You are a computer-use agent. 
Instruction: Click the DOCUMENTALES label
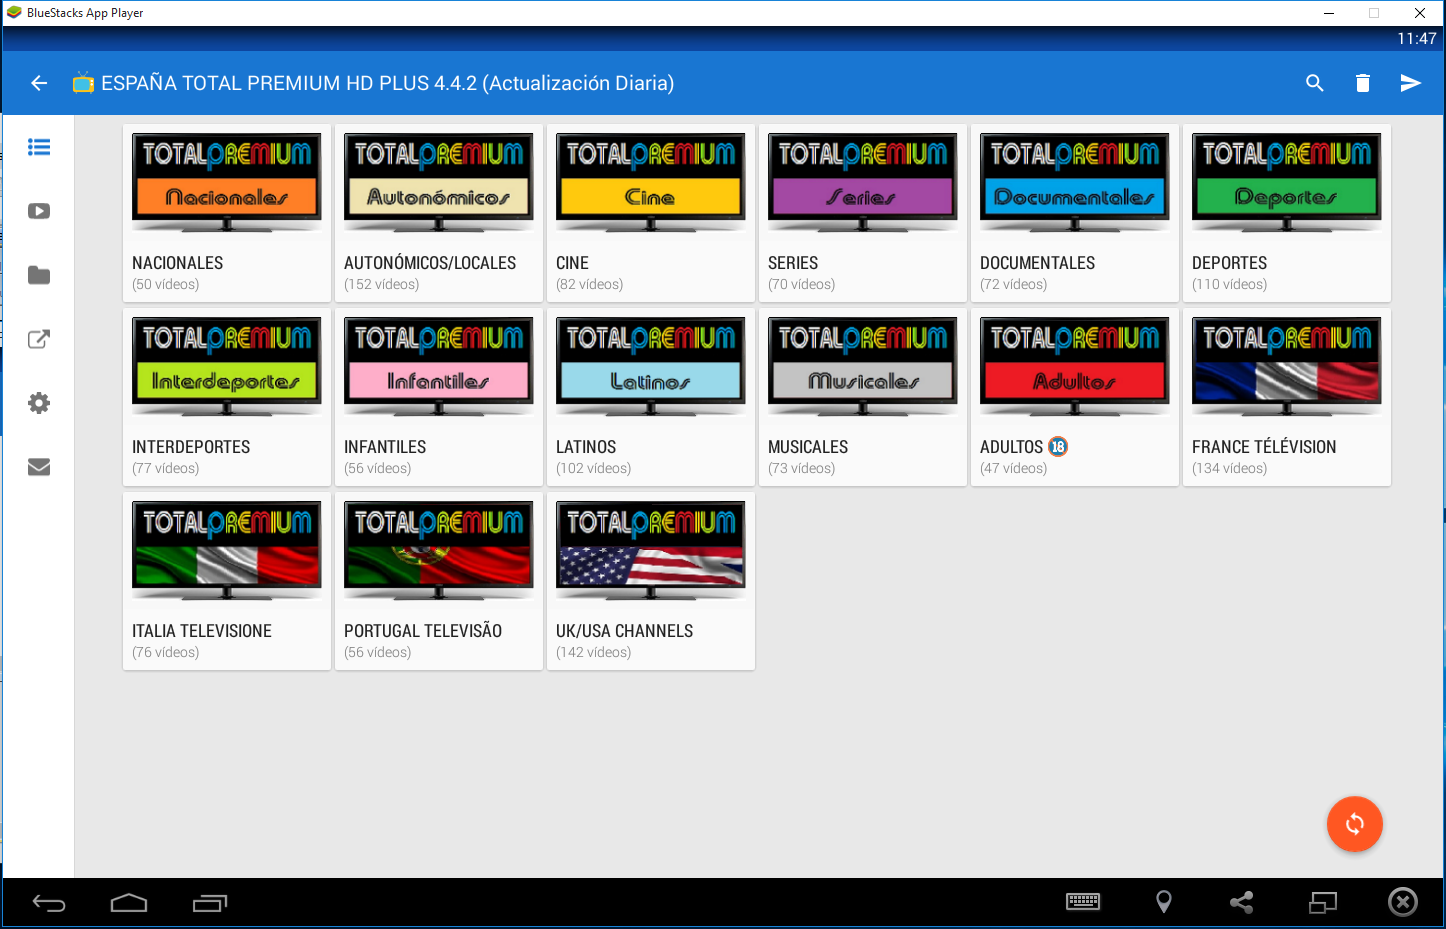click(x=1038, y=263)
